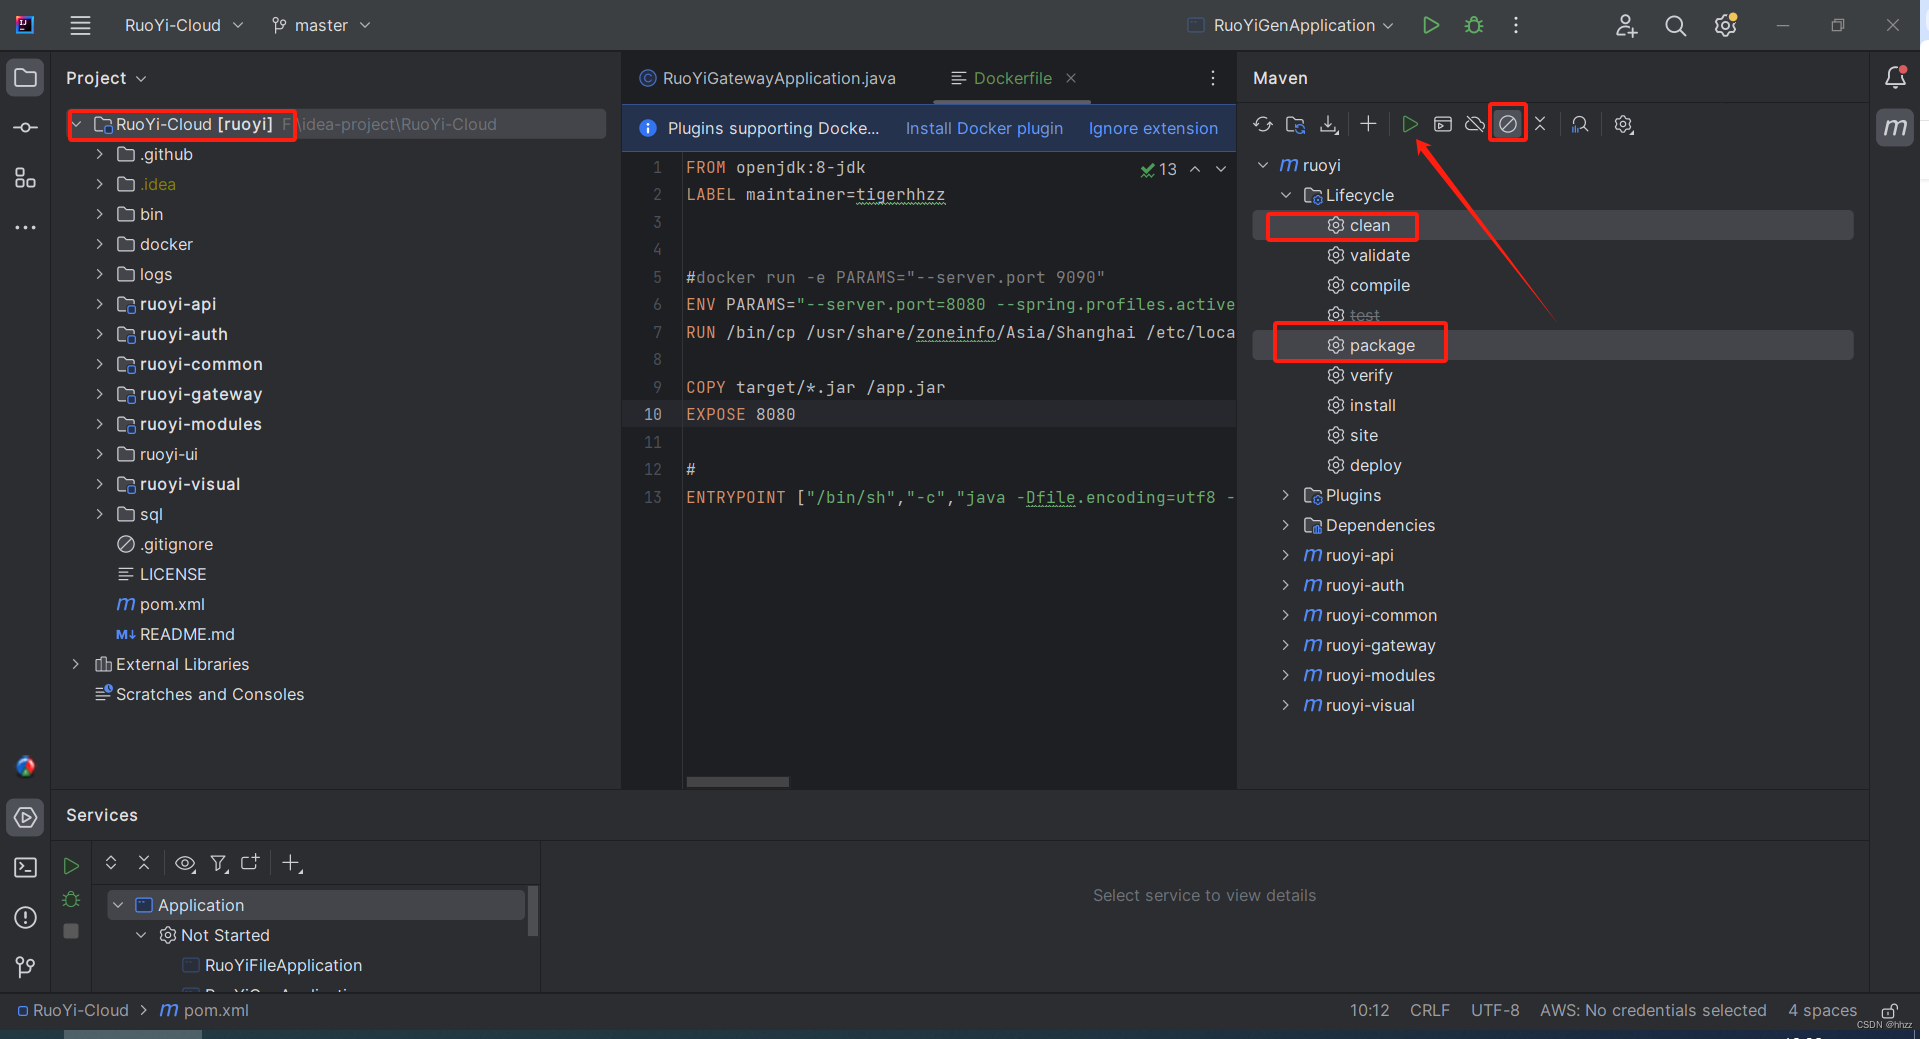Viewport: 1929px width, 1039px height.
Task: Click Install Docker plugin link
Action: (x=984, y=128)
